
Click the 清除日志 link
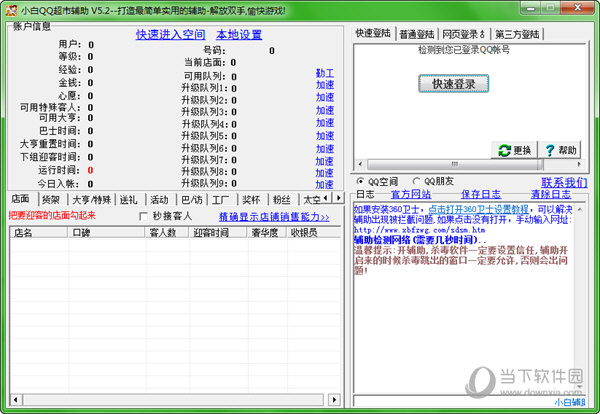[x=551, y=194]
